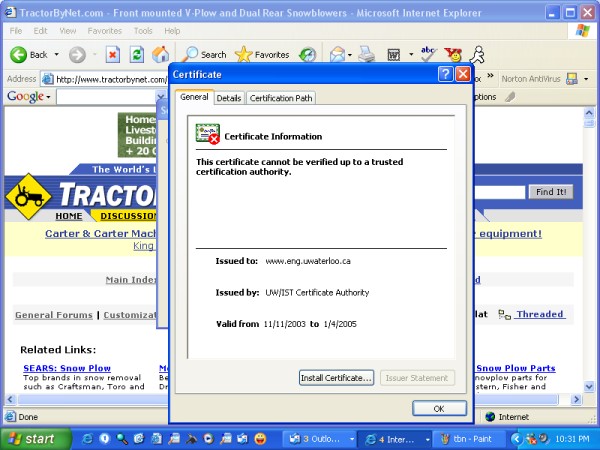Click the address bar URL field
Screen dimensions: 600x450
[x=104, y=79]
